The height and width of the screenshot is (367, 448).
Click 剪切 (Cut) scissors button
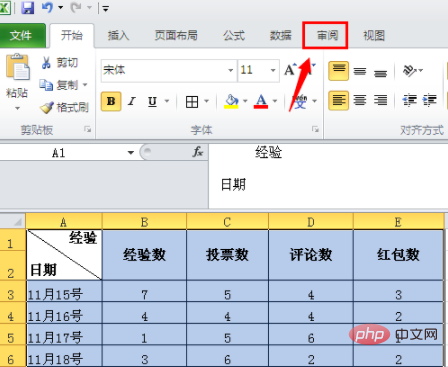pyautogui.click(x=59, y=62)
